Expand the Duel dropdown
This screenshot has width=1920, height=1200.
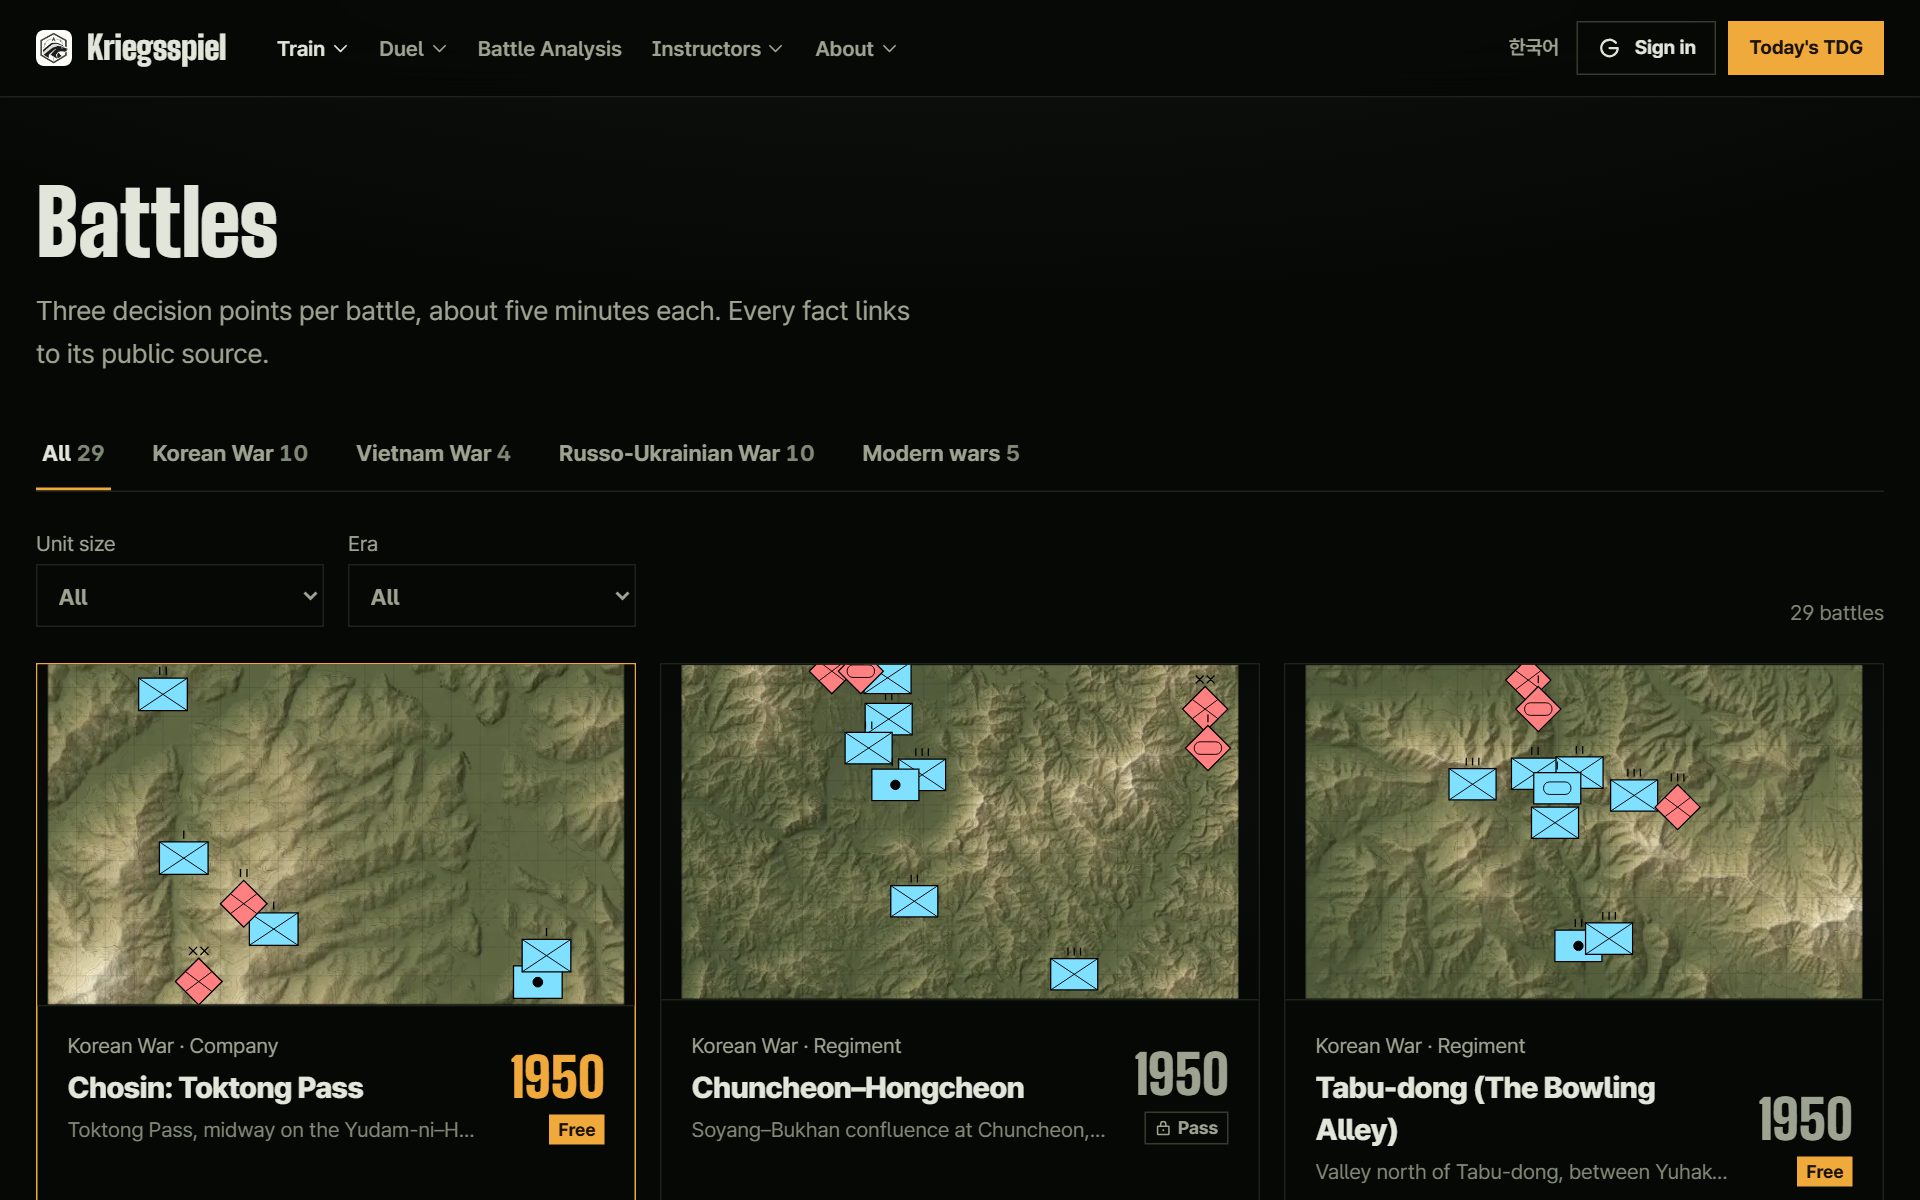tap(412, 48)
